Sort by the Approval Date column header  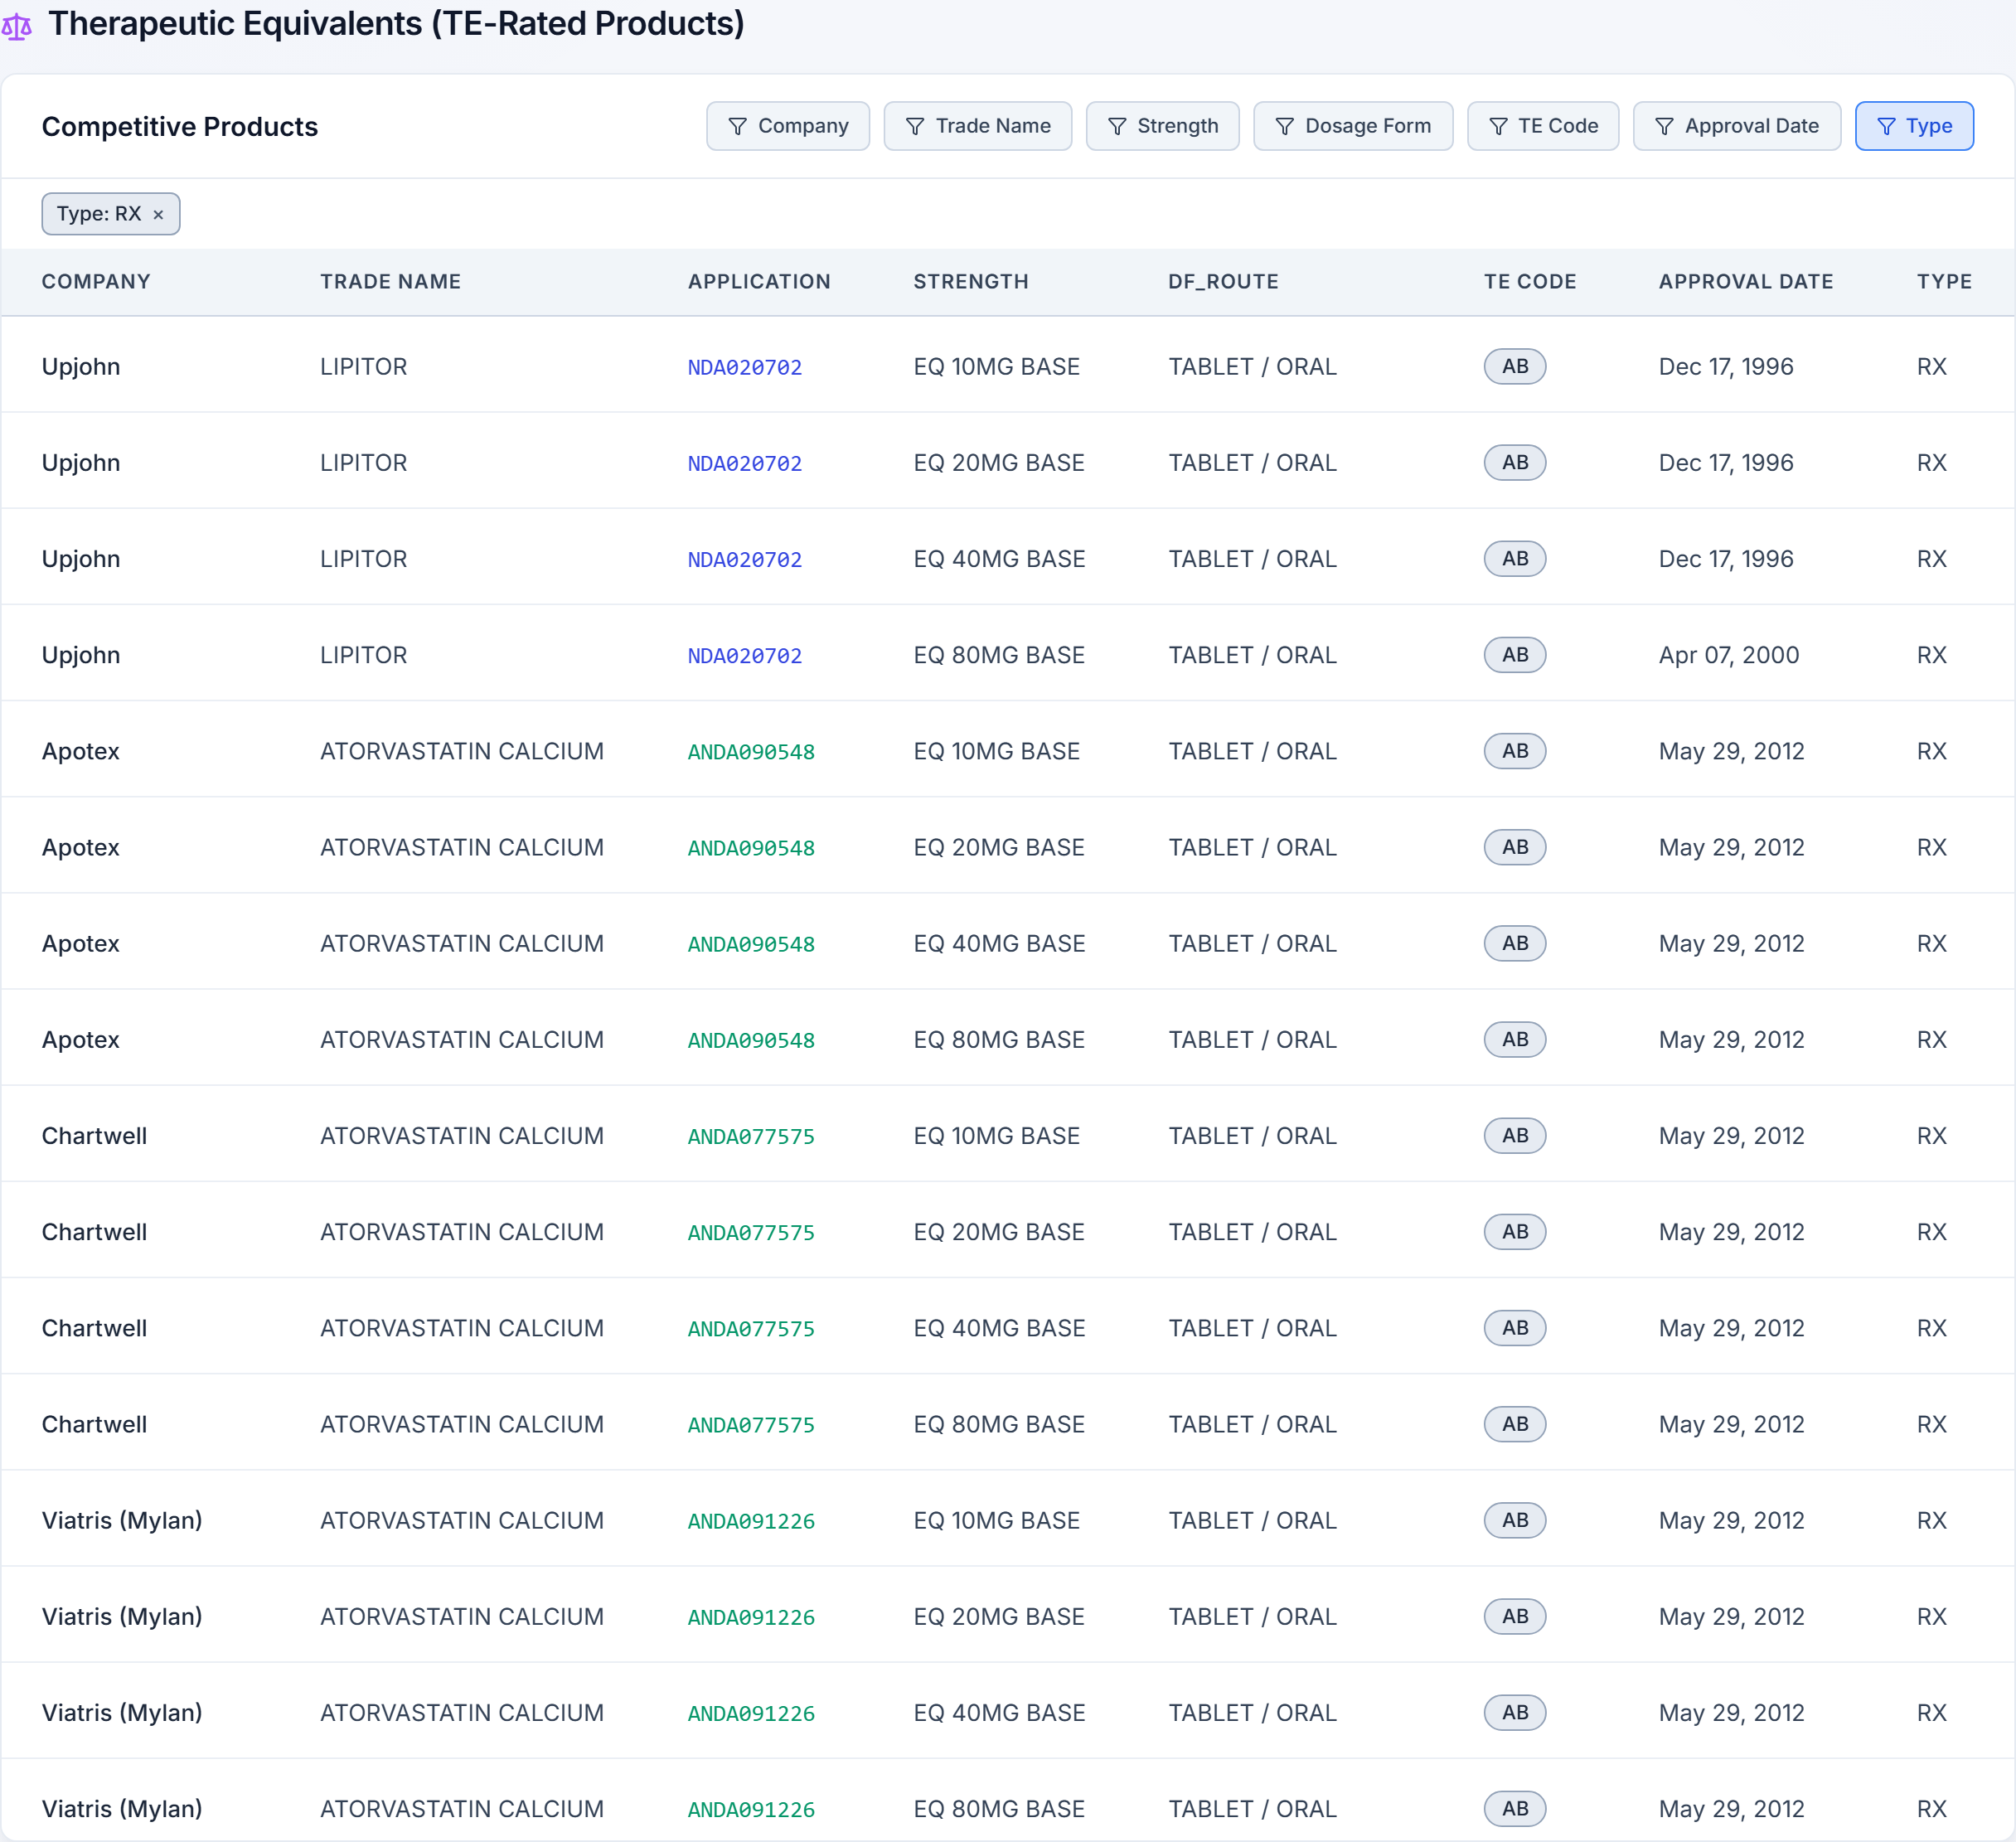(x=1746, y=282)
